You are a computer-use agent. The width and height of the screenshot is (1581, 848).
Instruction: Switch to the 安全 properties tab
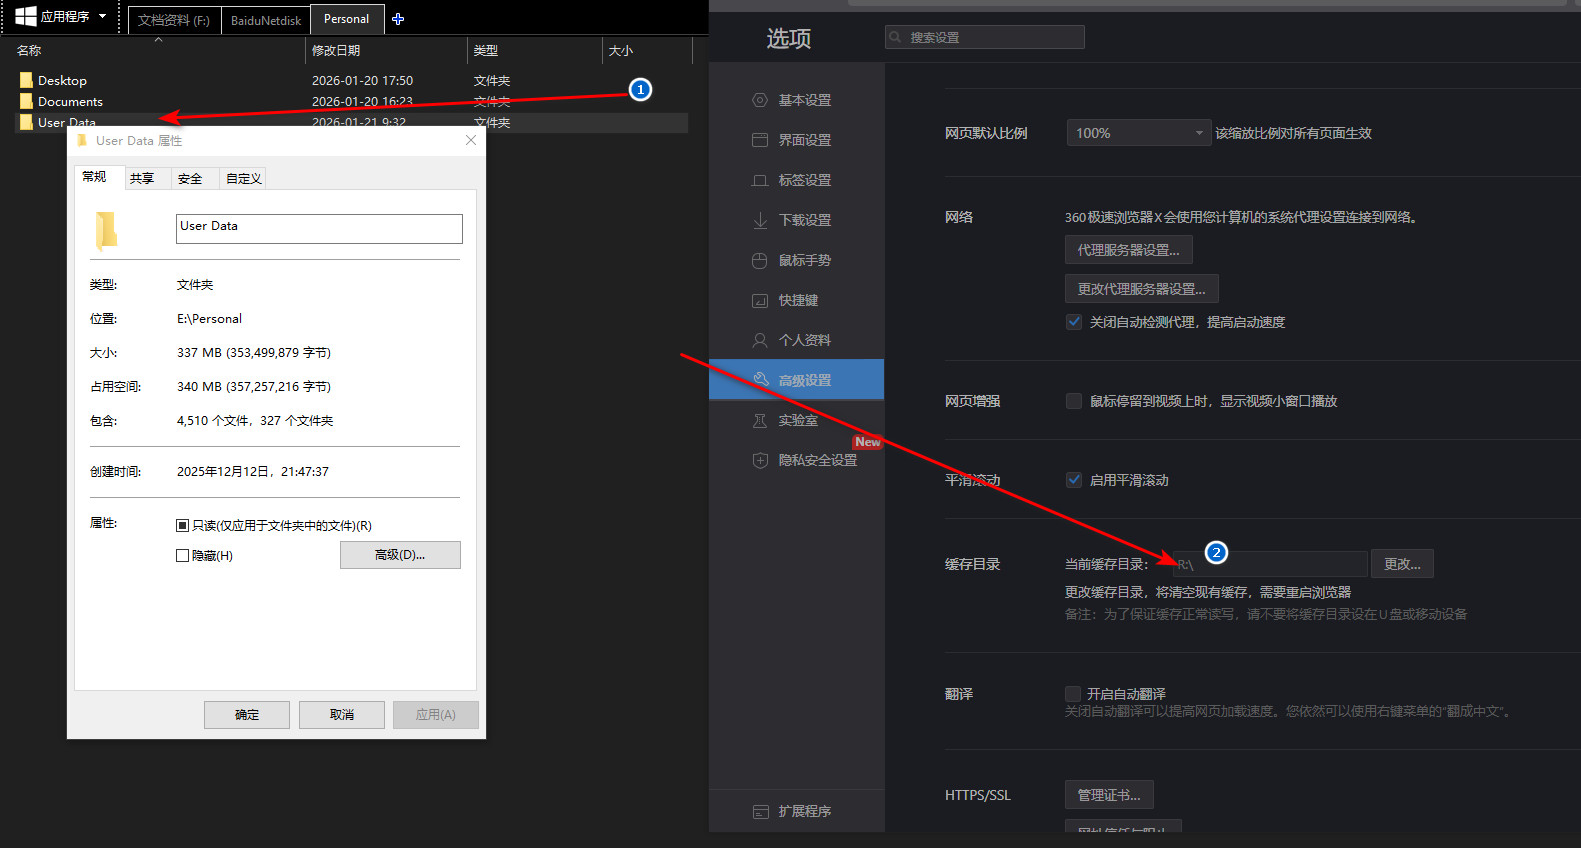[190, 179]
